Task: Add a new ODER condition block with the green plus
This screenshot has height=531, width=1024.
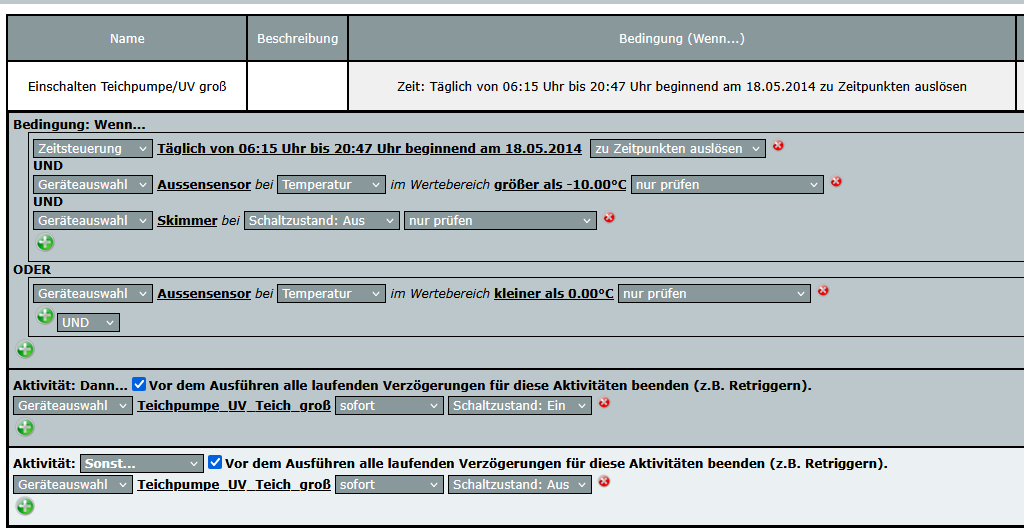Action: pyautogui.click(x=25, y=349)
